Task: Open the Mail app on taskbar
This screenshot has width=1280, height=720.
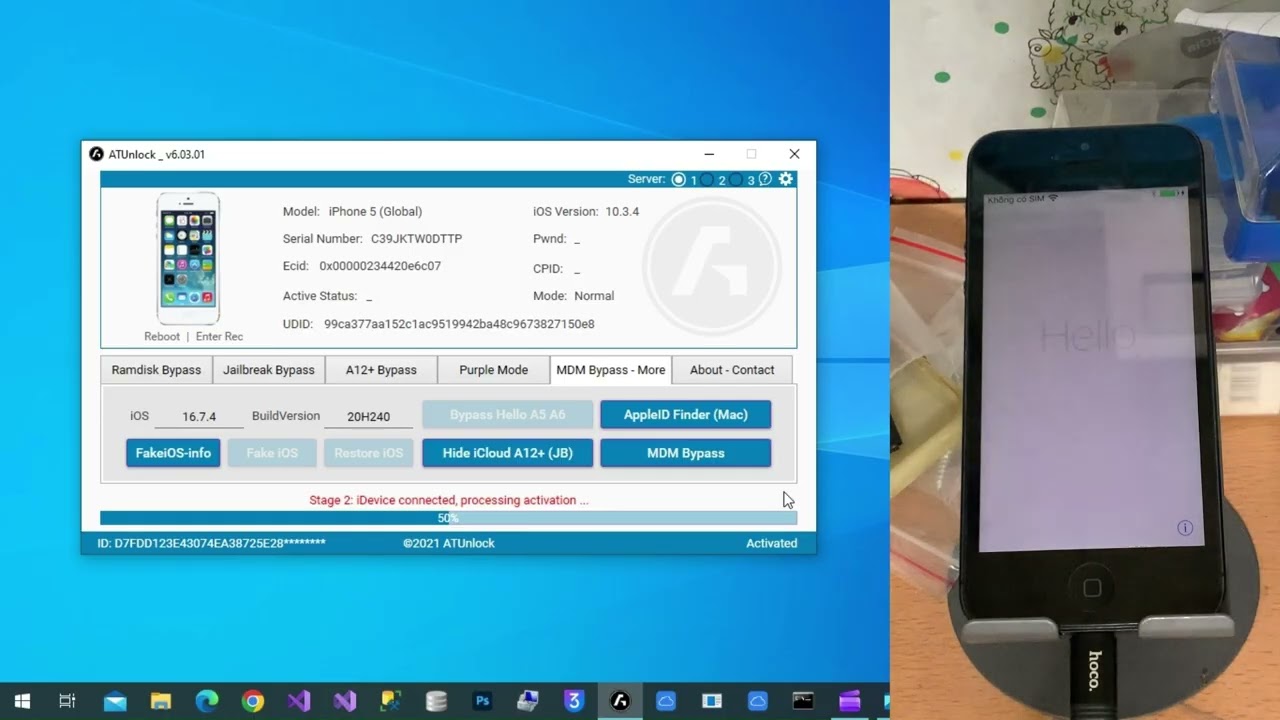Action: pyautogui.click(x=115, y=701)
